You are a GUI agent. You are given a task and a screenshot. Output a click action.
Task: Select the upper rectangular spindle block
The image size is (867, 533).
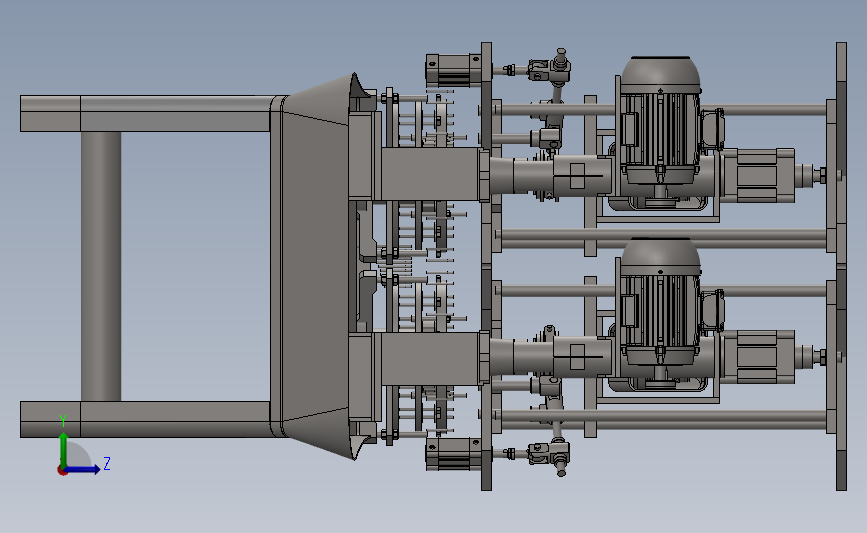[x=430, y=174]
